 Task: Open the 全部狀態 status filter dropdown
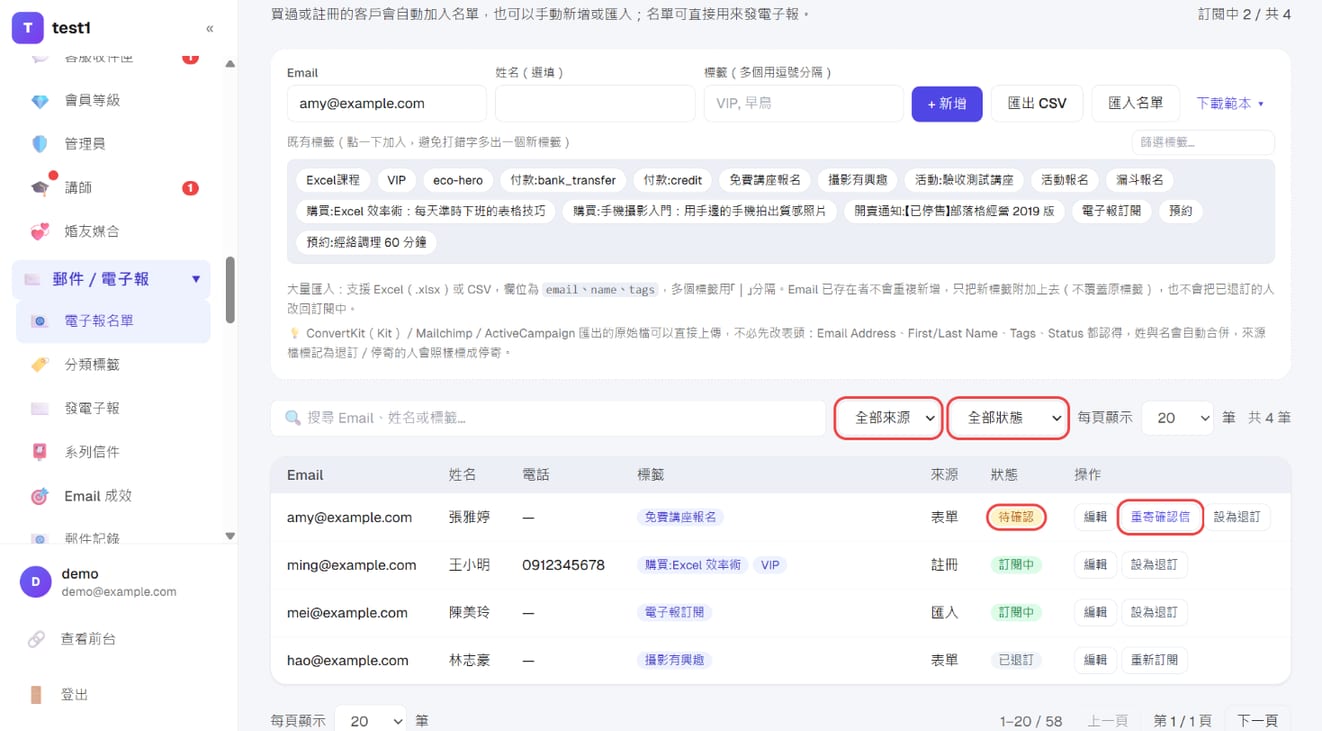click(x=1007, y=418)
